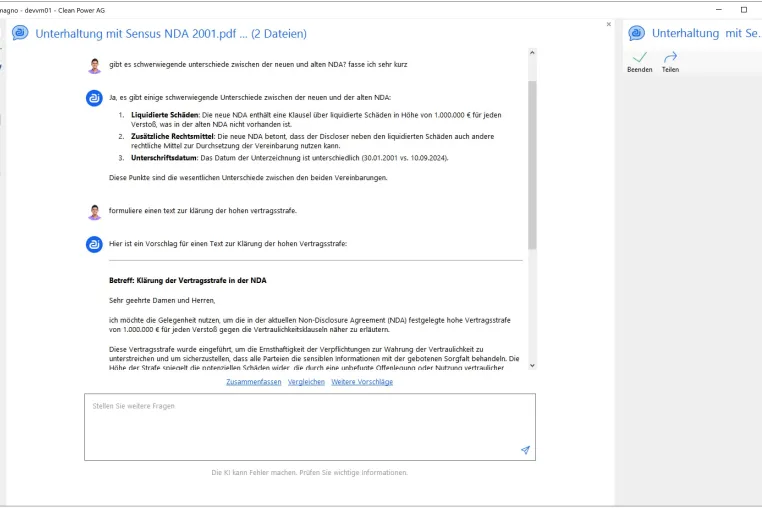
Task: Click the disclaimer 'Die KI kann Fehler machen'
Action: click(310, 473)
